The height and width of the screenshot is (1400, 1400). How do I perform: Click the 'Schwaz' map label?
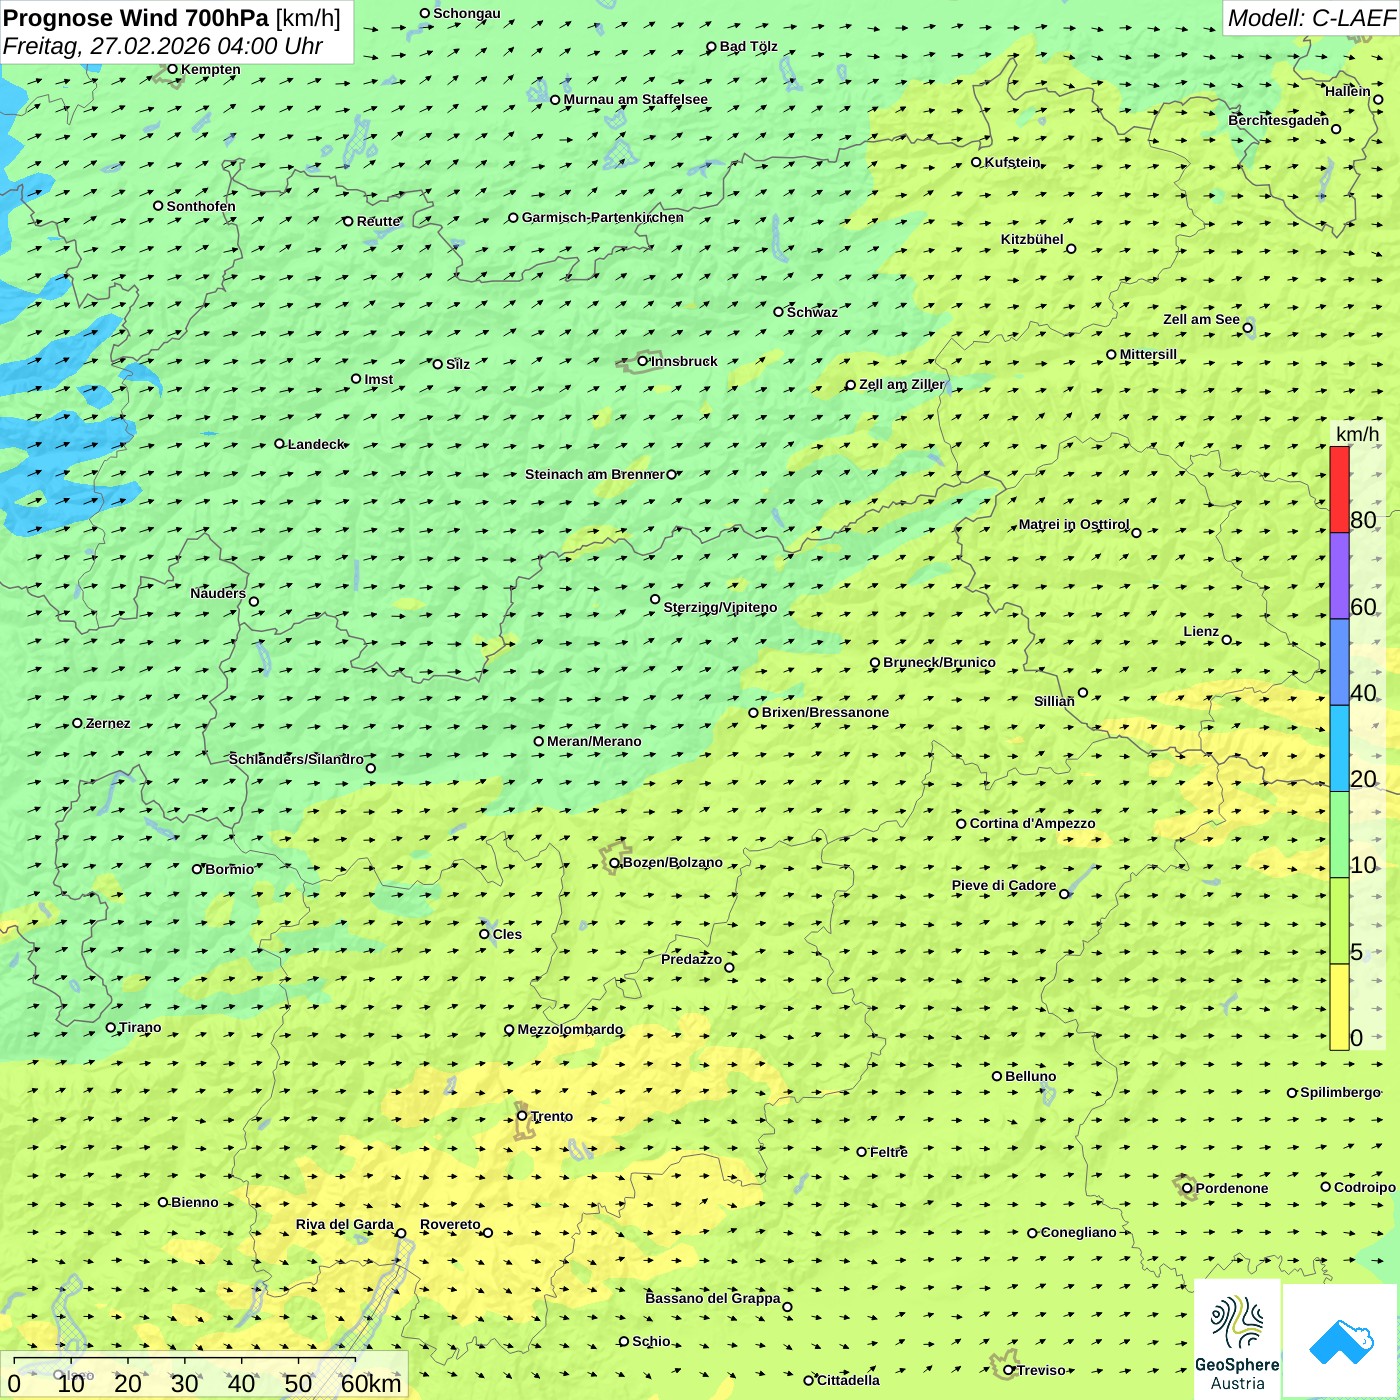pos(812,312)
